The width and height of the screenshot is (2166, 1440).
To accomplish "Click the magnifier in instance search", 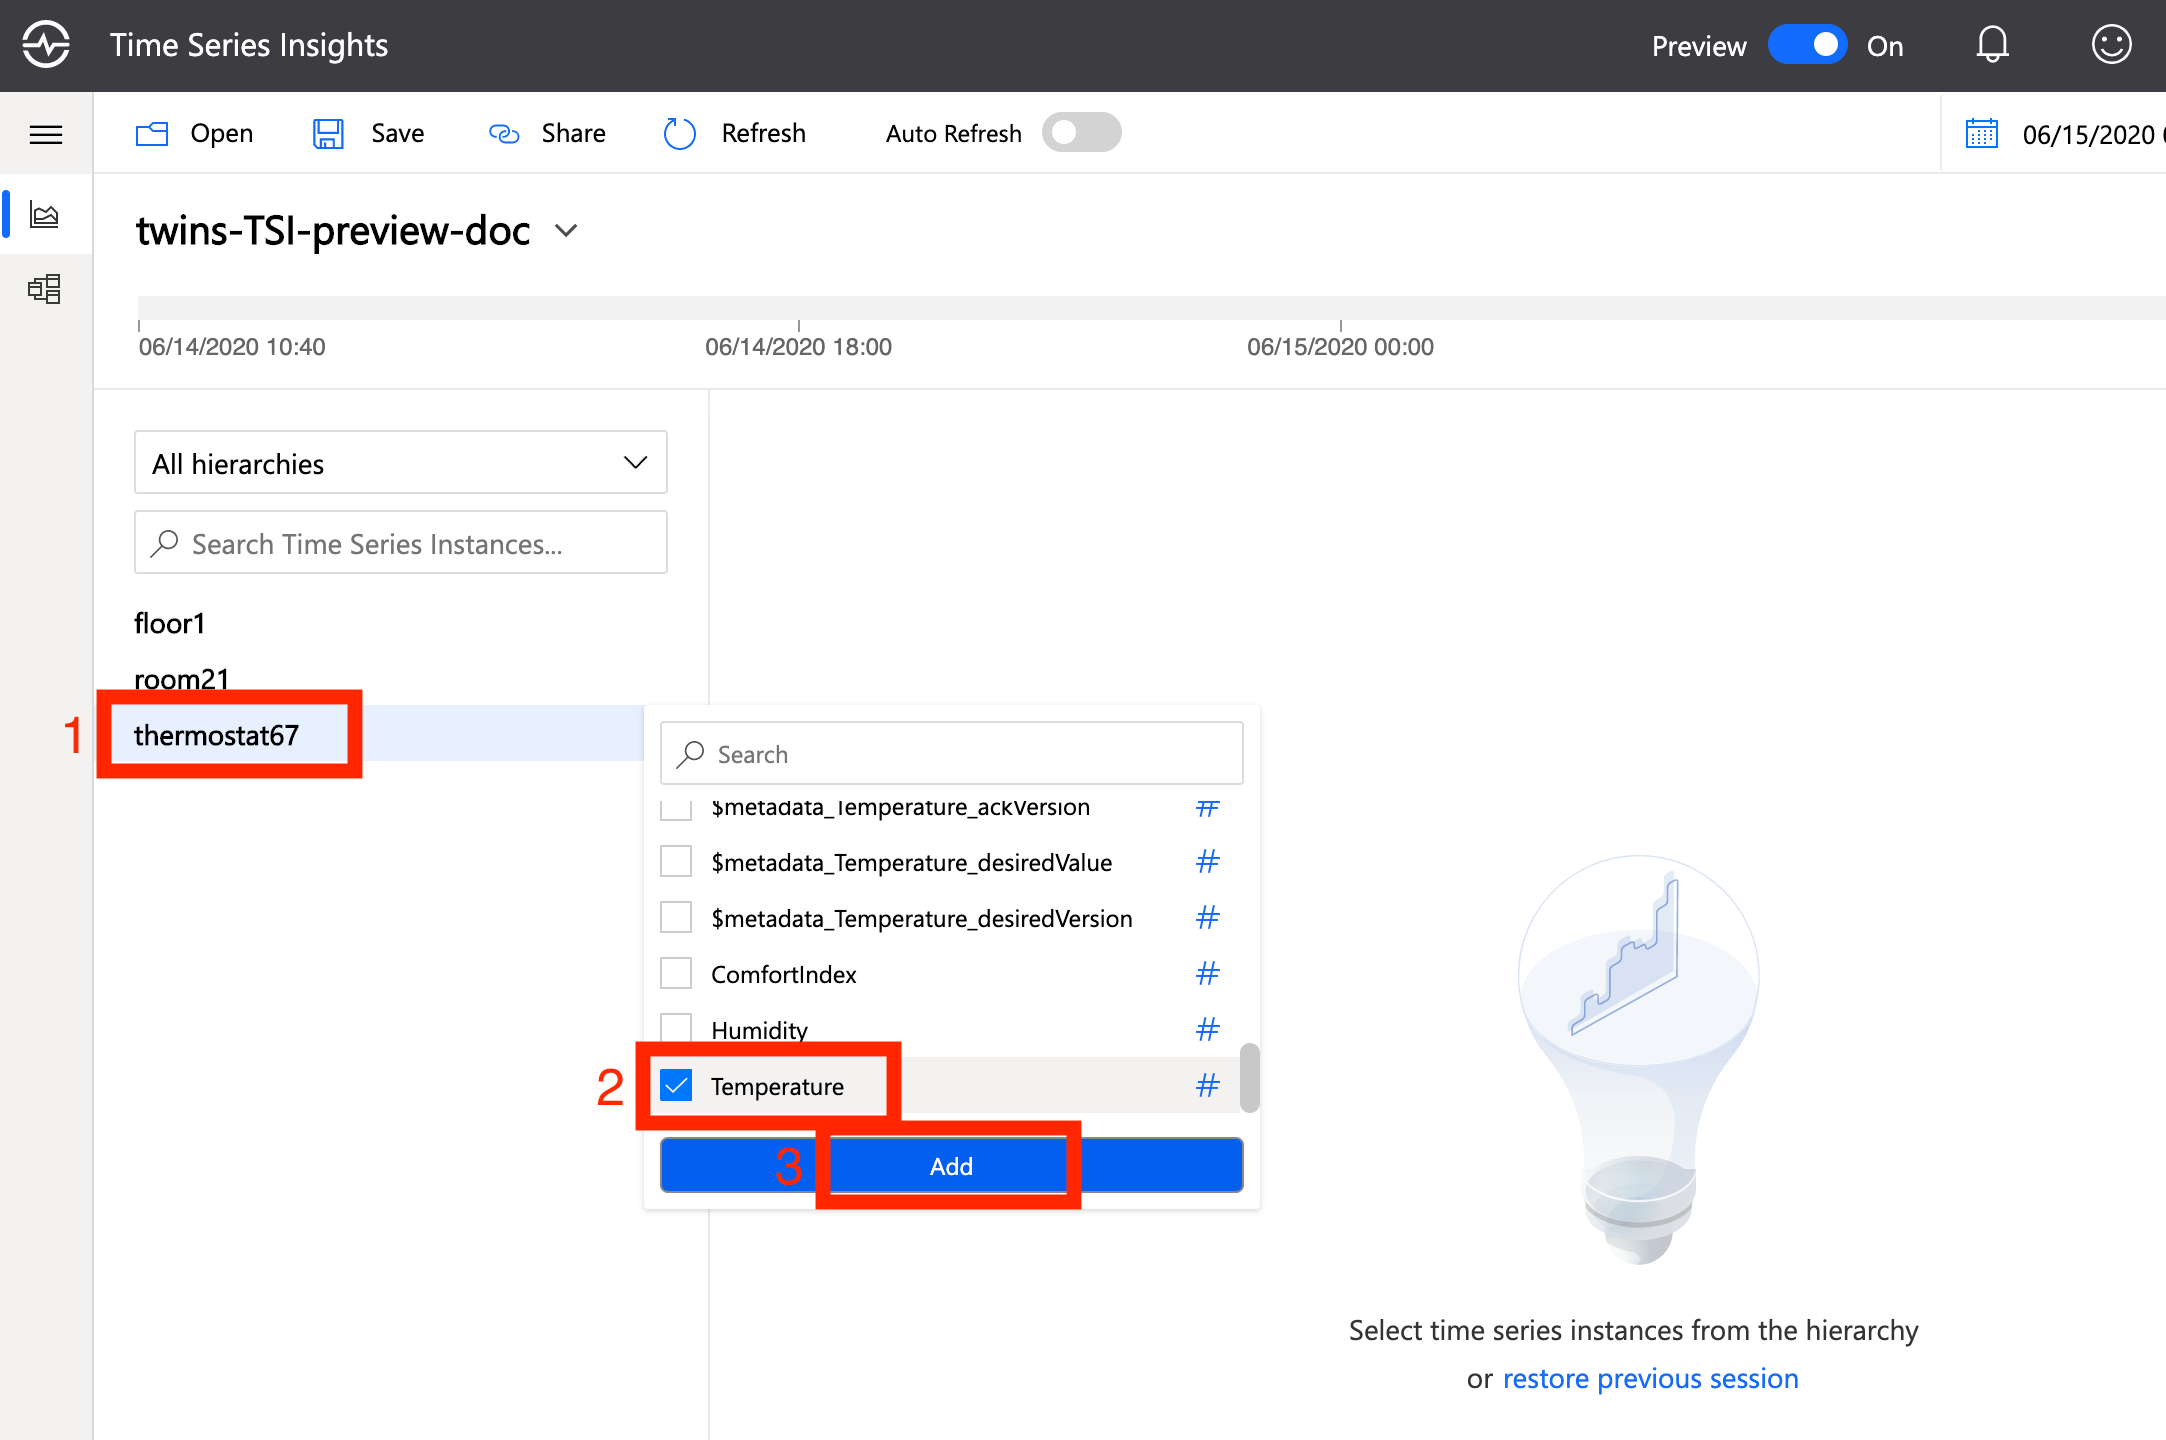I will pyautogui.click(x=164, y=543).
